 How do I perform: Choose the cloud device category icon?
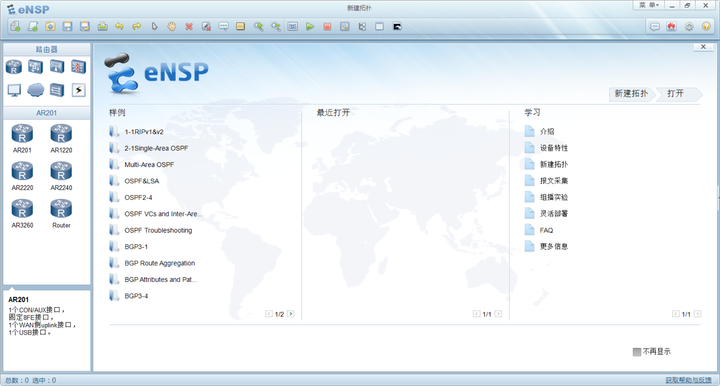point(35,90)
